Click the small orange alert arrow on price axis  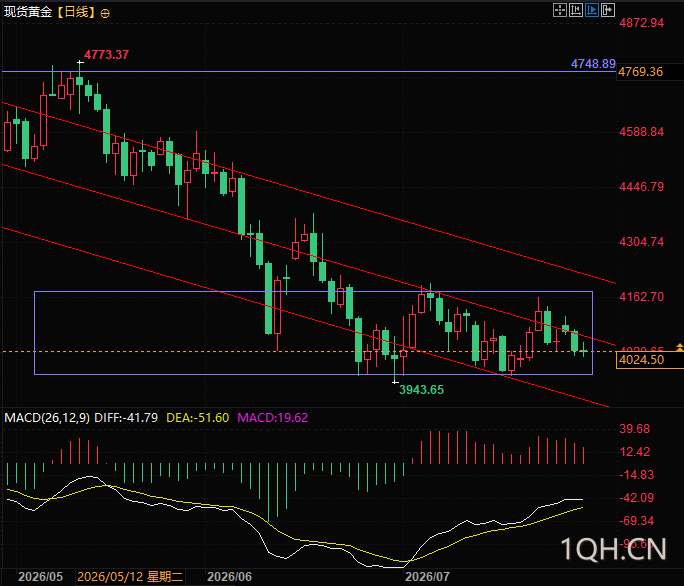pyautogui.click(x=680, y=347)
